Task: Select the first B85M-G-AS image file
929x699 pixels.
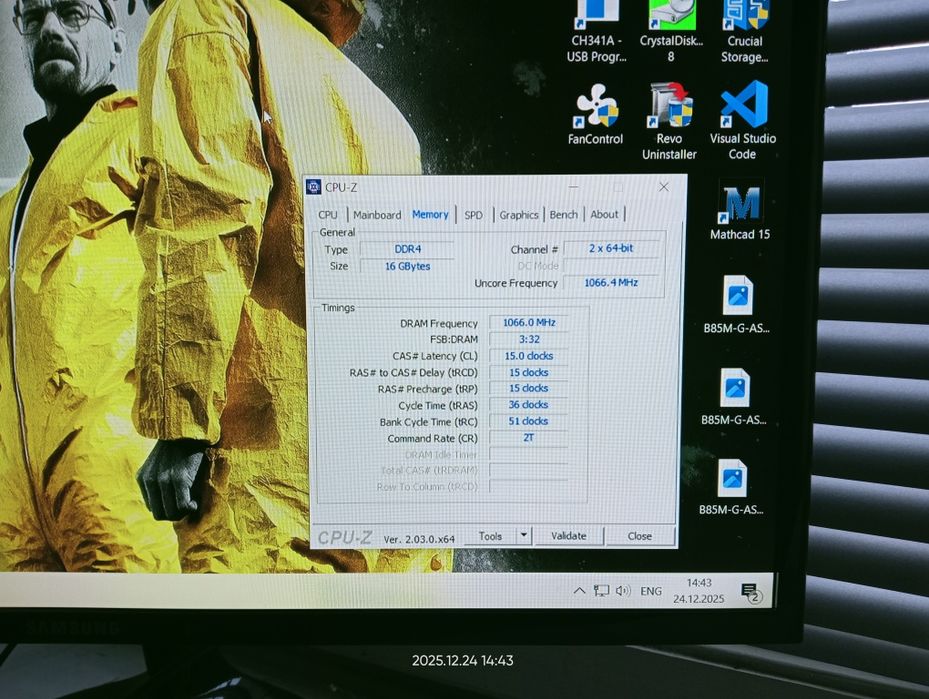Action: [x=736, y=304]
